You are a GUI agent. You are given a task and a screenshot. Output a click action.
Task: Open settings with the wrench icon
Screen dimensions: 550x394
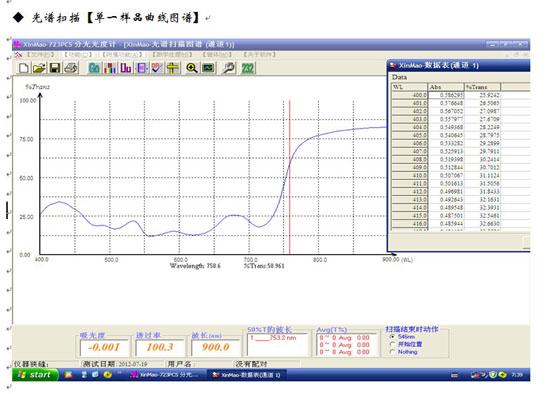(x=229, y=68)
